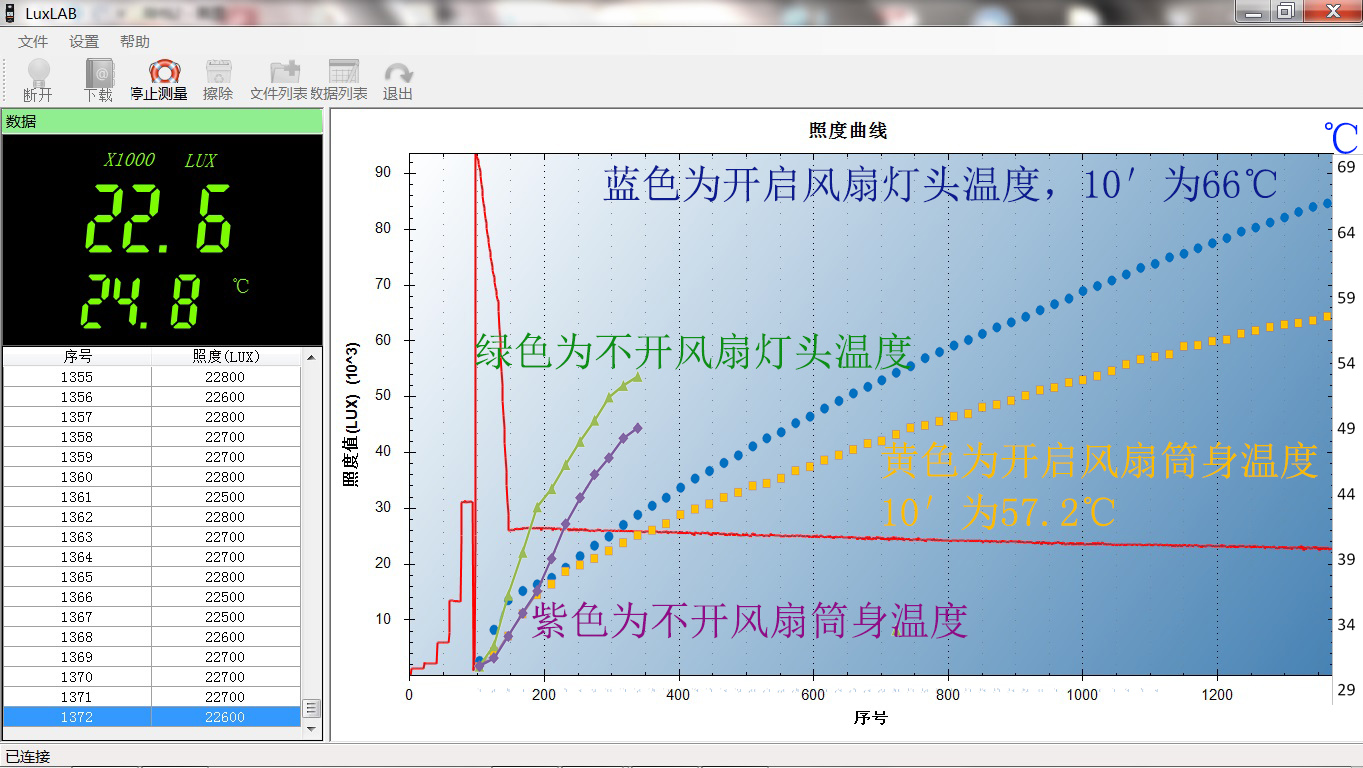Viewport: 1363px width, 768px height.
Task: Open the 设置 menu
Action: (x=84, y=42)
